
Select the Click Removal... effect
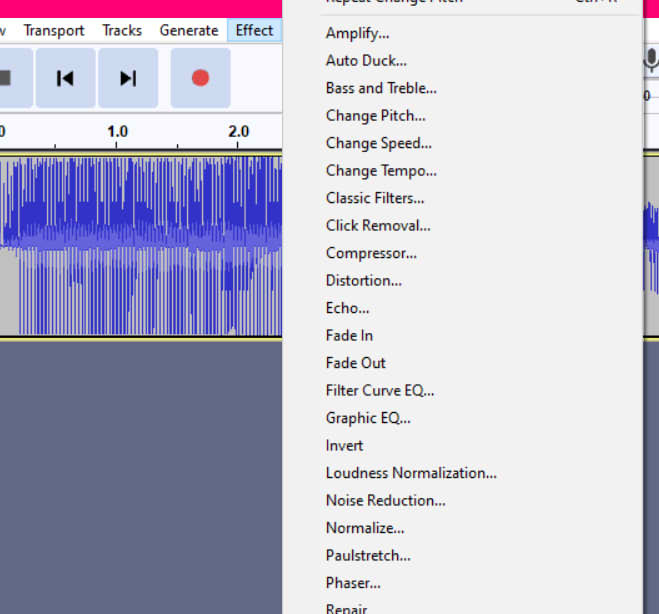coord(462,226)
